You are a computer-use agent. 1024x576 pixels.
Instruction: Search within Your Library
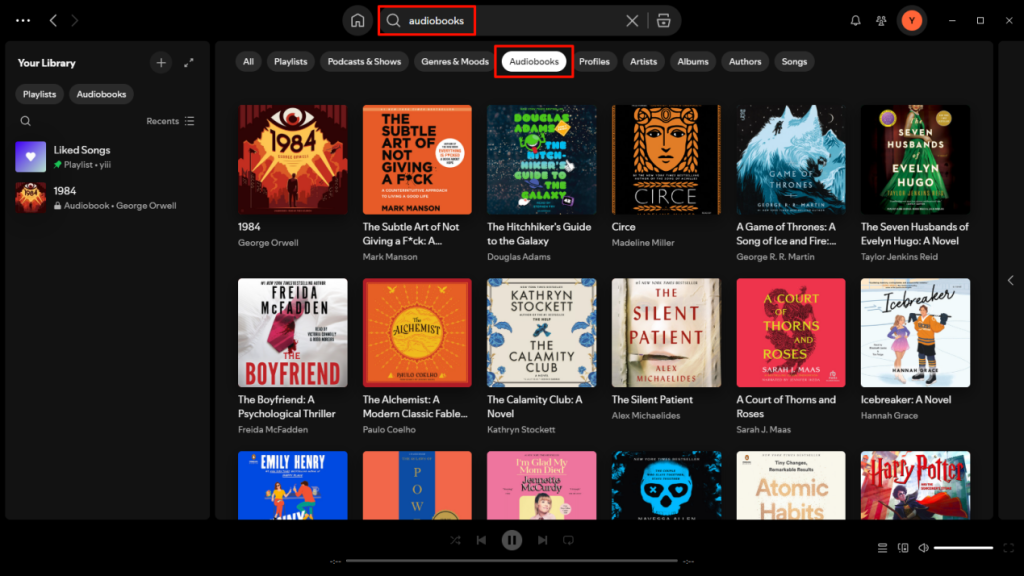[25, 121]
